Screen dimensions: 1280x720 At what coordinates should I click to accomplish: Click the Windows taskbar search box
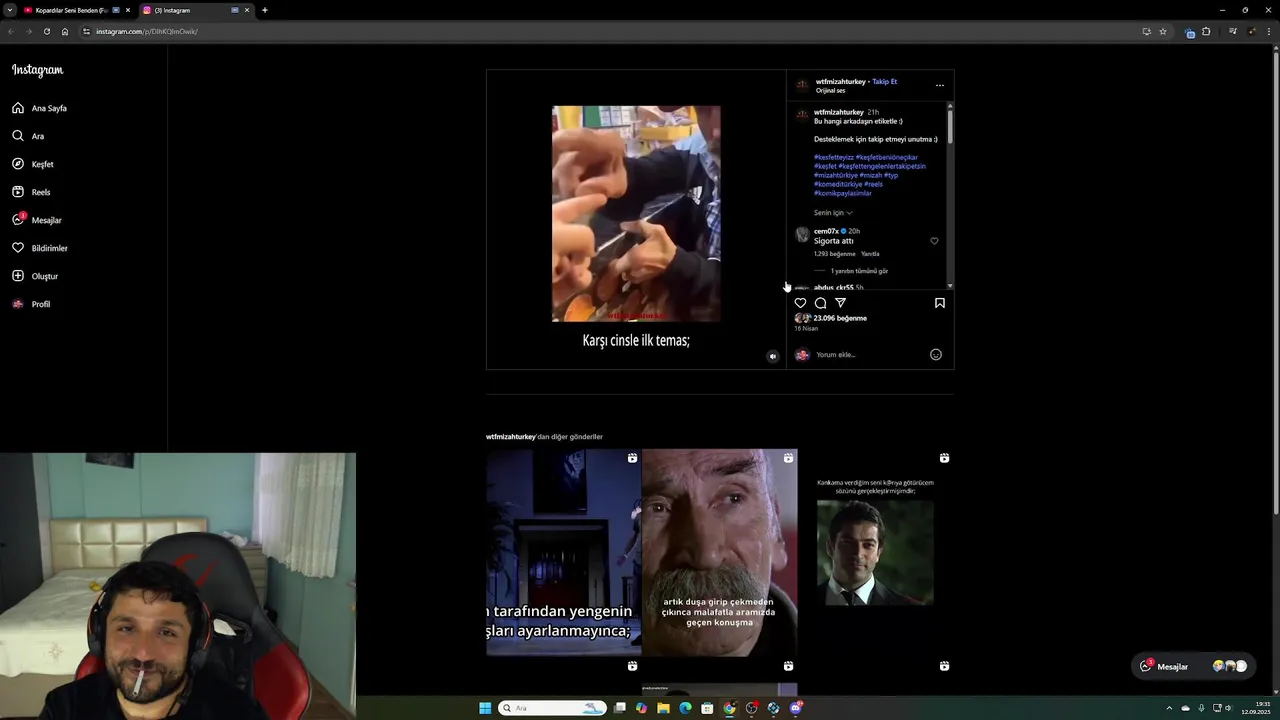pyautogui.click(x=553, y=708)
